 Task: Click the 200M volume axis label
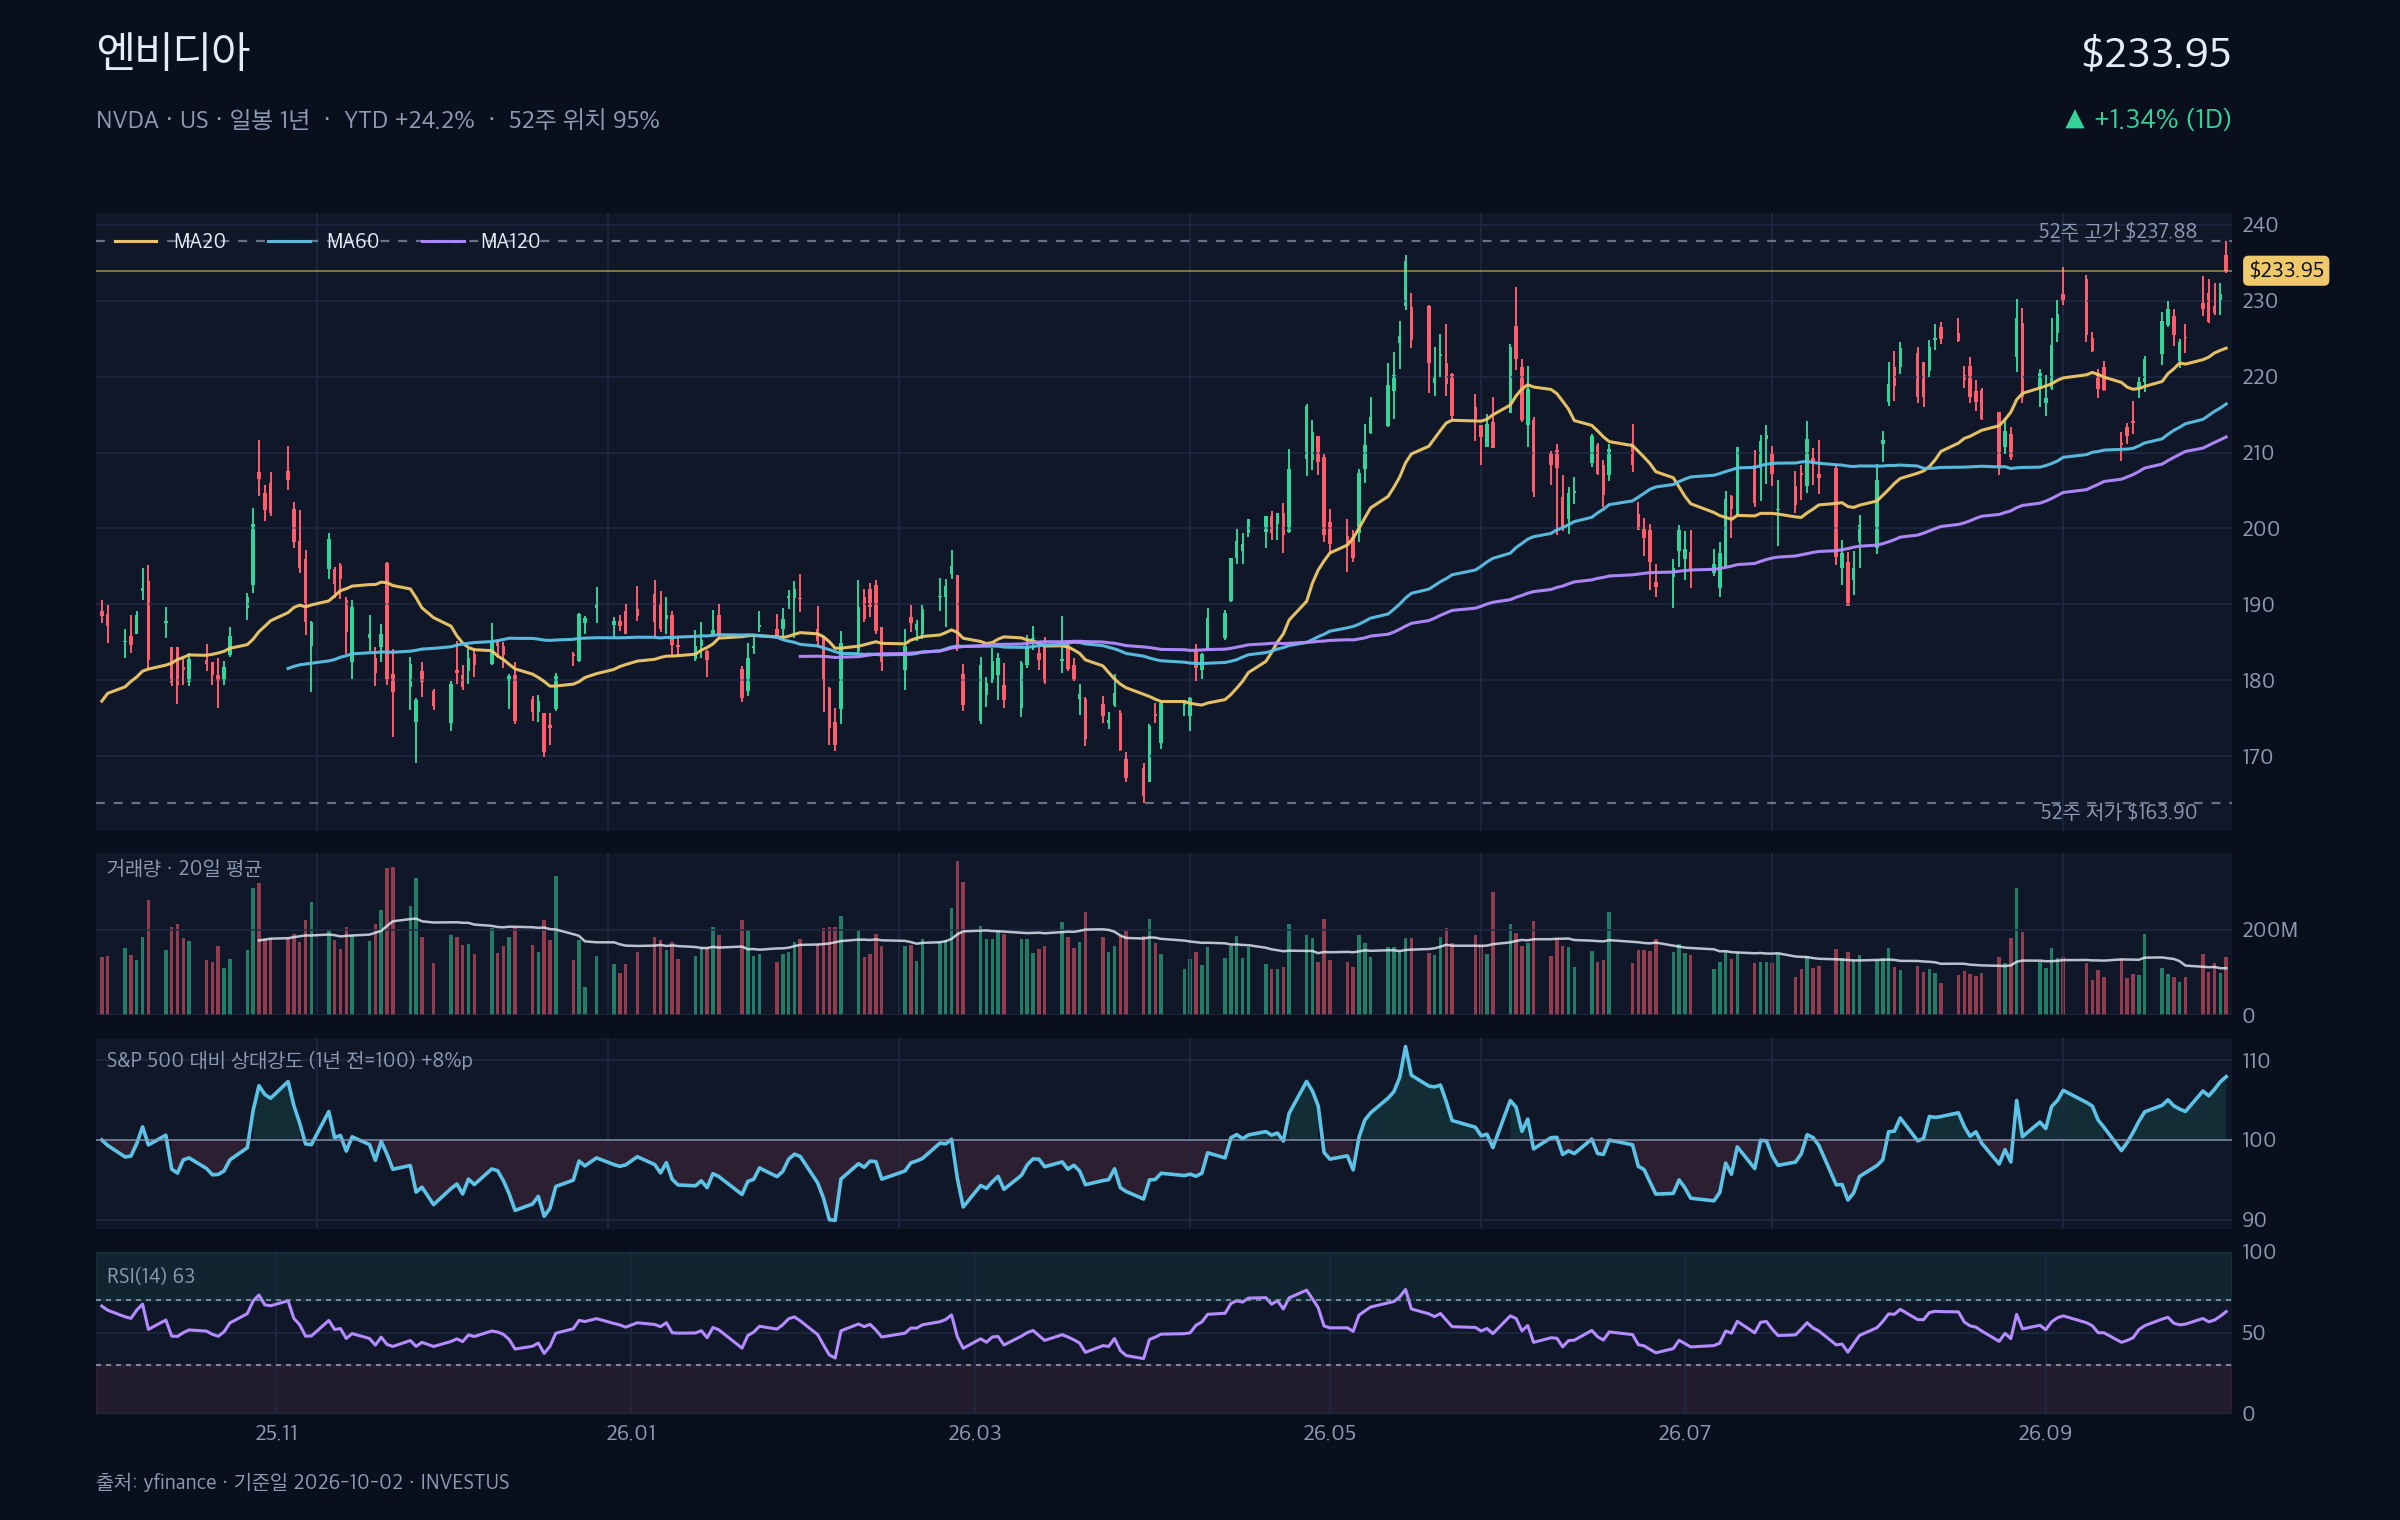(x=2269, y=930)
